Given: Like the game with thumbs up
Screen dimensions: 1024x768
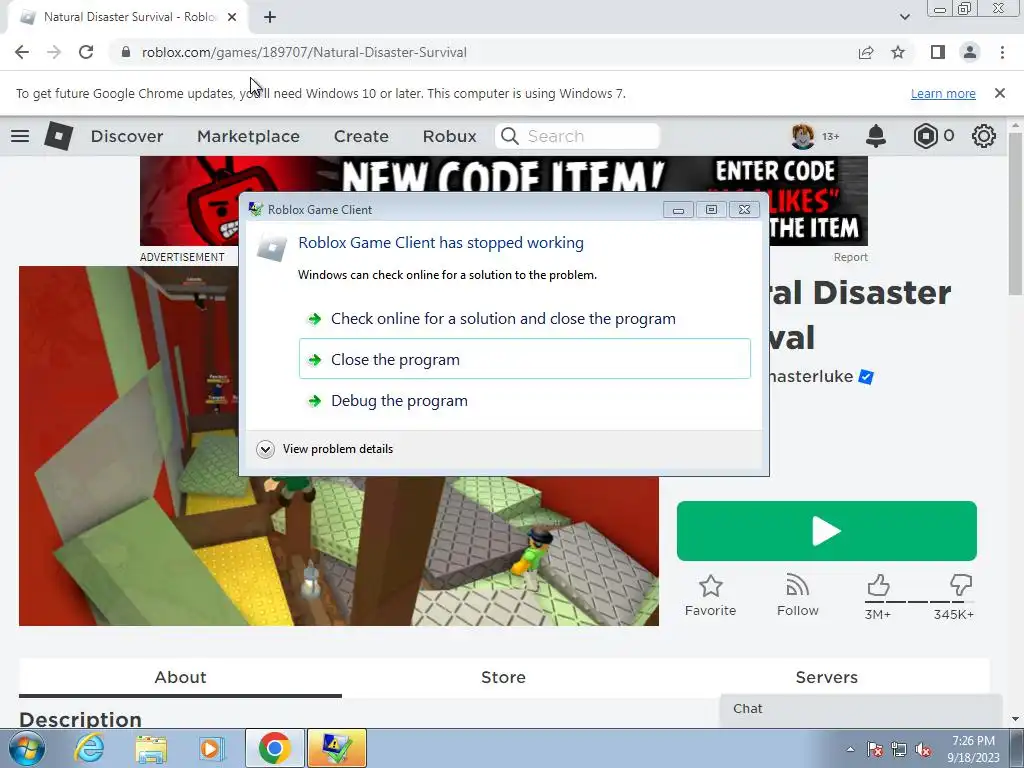Looking at the screenshot, I should (x=878, y=585).
